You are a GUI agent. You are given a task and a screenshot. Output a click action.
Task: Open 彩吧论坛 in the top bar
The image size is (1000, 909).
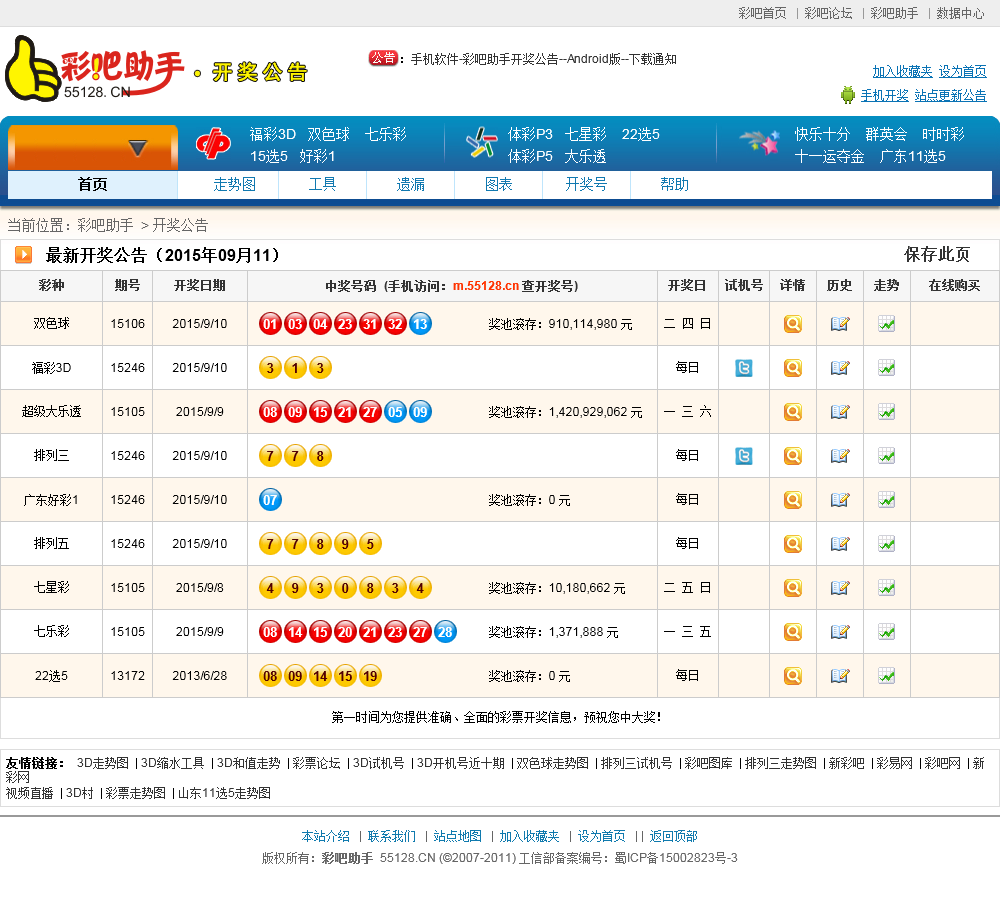tap(828, 13)
